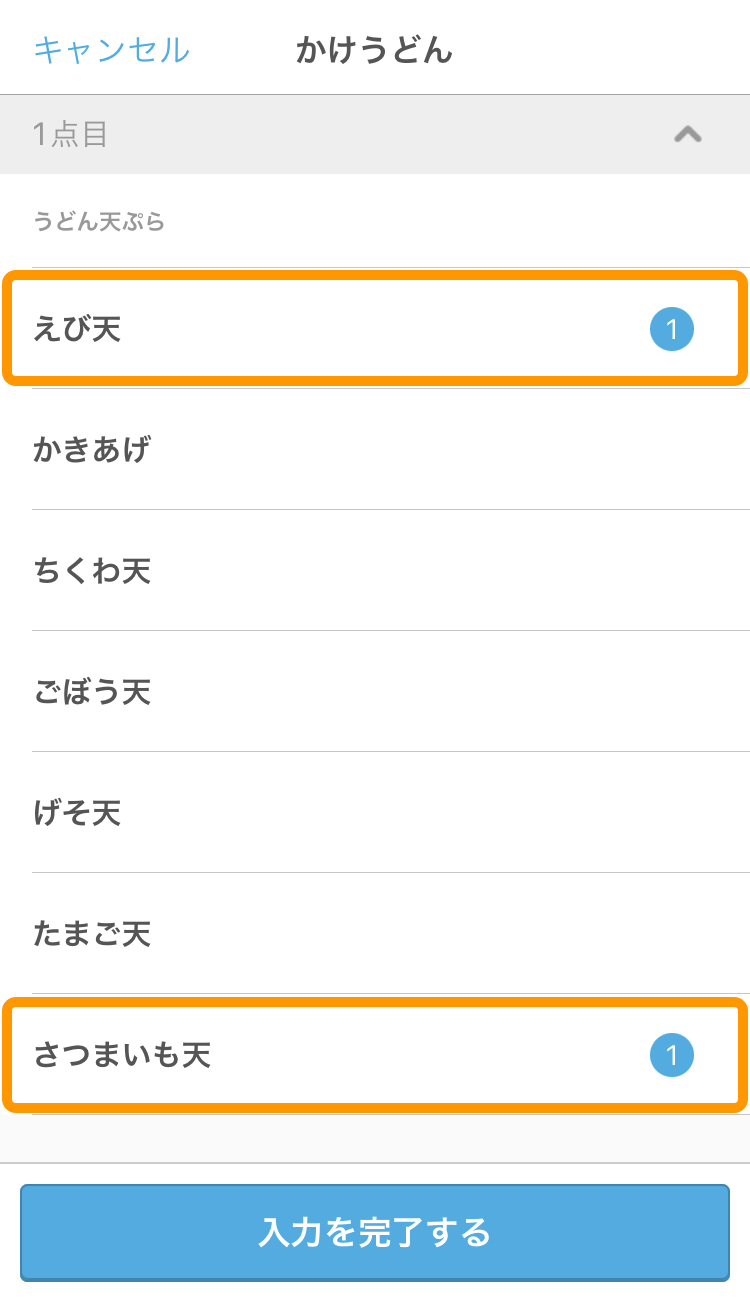Tap the さつまいも天 quantity badge
Viewport: 750px width, 1300px height.
point(672,1055)
